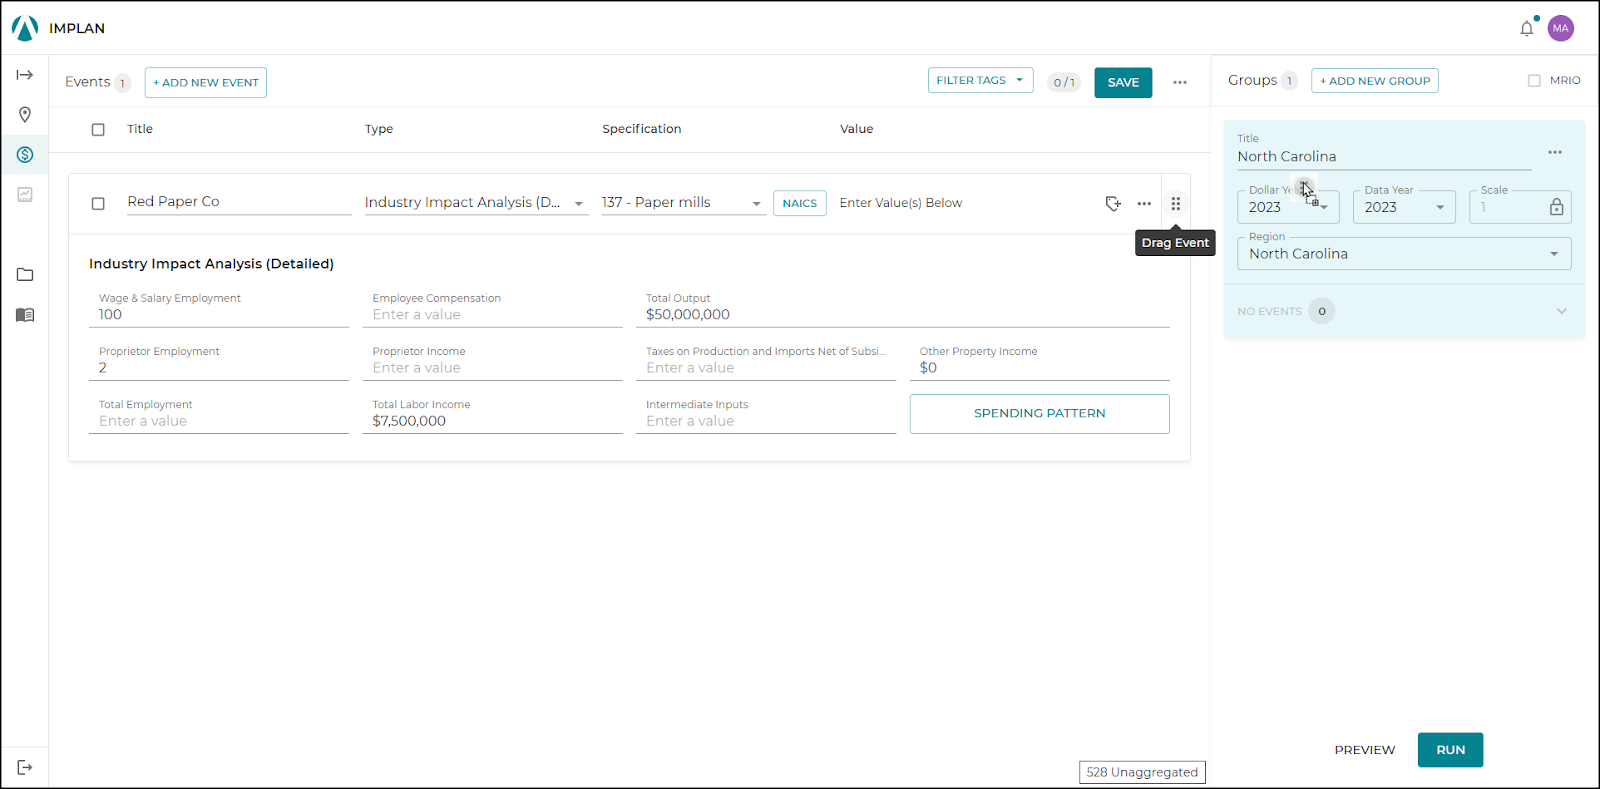This screenshot has width=1600, height=789.
Task: Open the Dollar Year dropdown
Action: [1288, 207]
